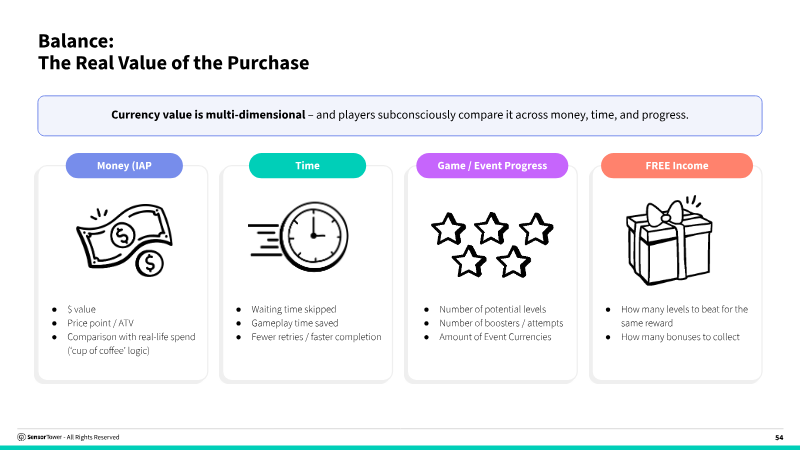
Task: Click the Sensor Tower logo icon
Action: (x=22, y=437)
